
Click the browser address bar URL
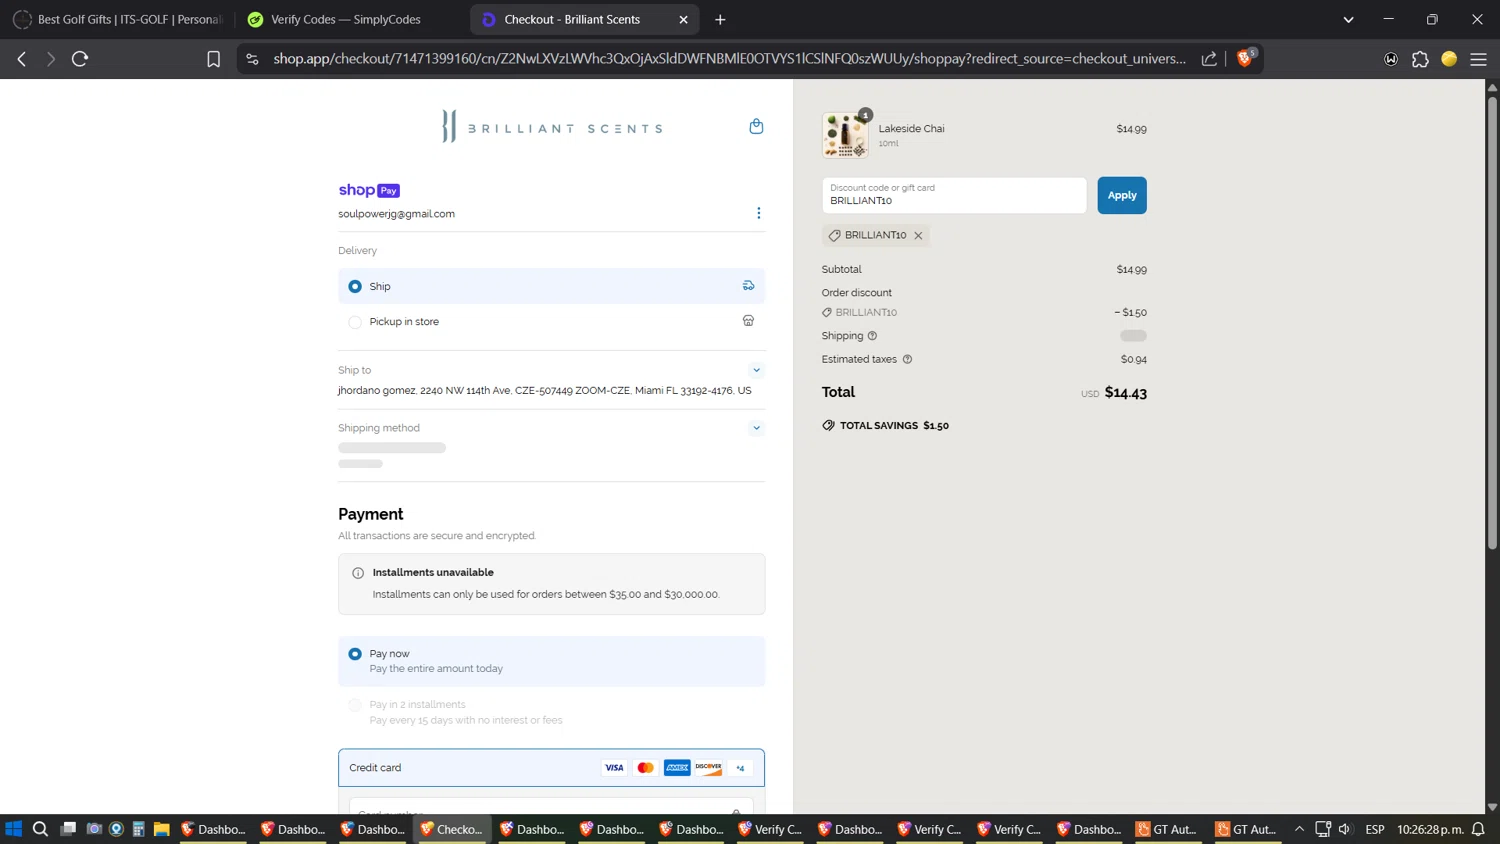pos(729,59)
